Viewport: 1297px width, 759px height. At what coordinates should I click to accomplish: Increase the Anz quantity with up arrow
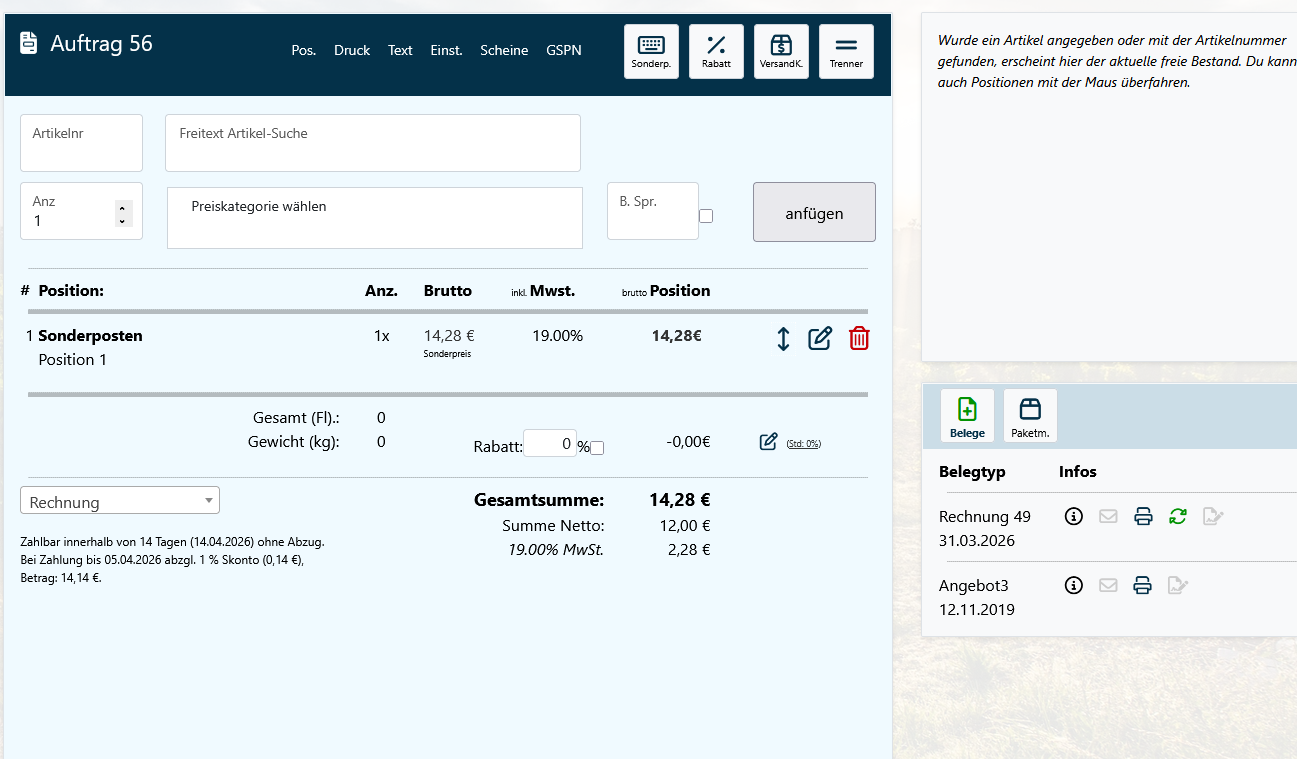(122, 207)
